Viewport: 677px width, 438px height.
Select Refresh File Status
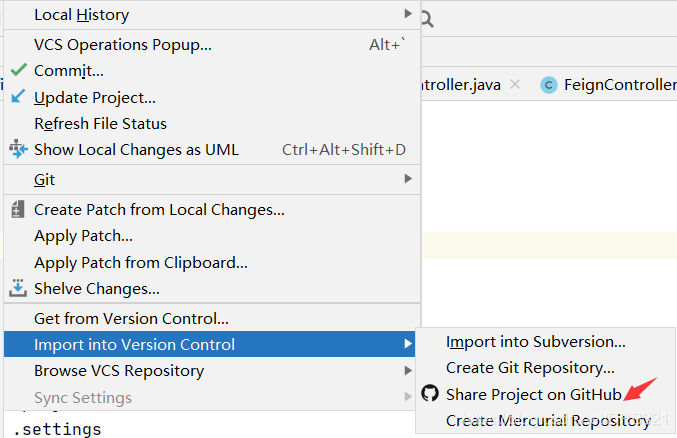pyautogui.click(x=100, y=124)
